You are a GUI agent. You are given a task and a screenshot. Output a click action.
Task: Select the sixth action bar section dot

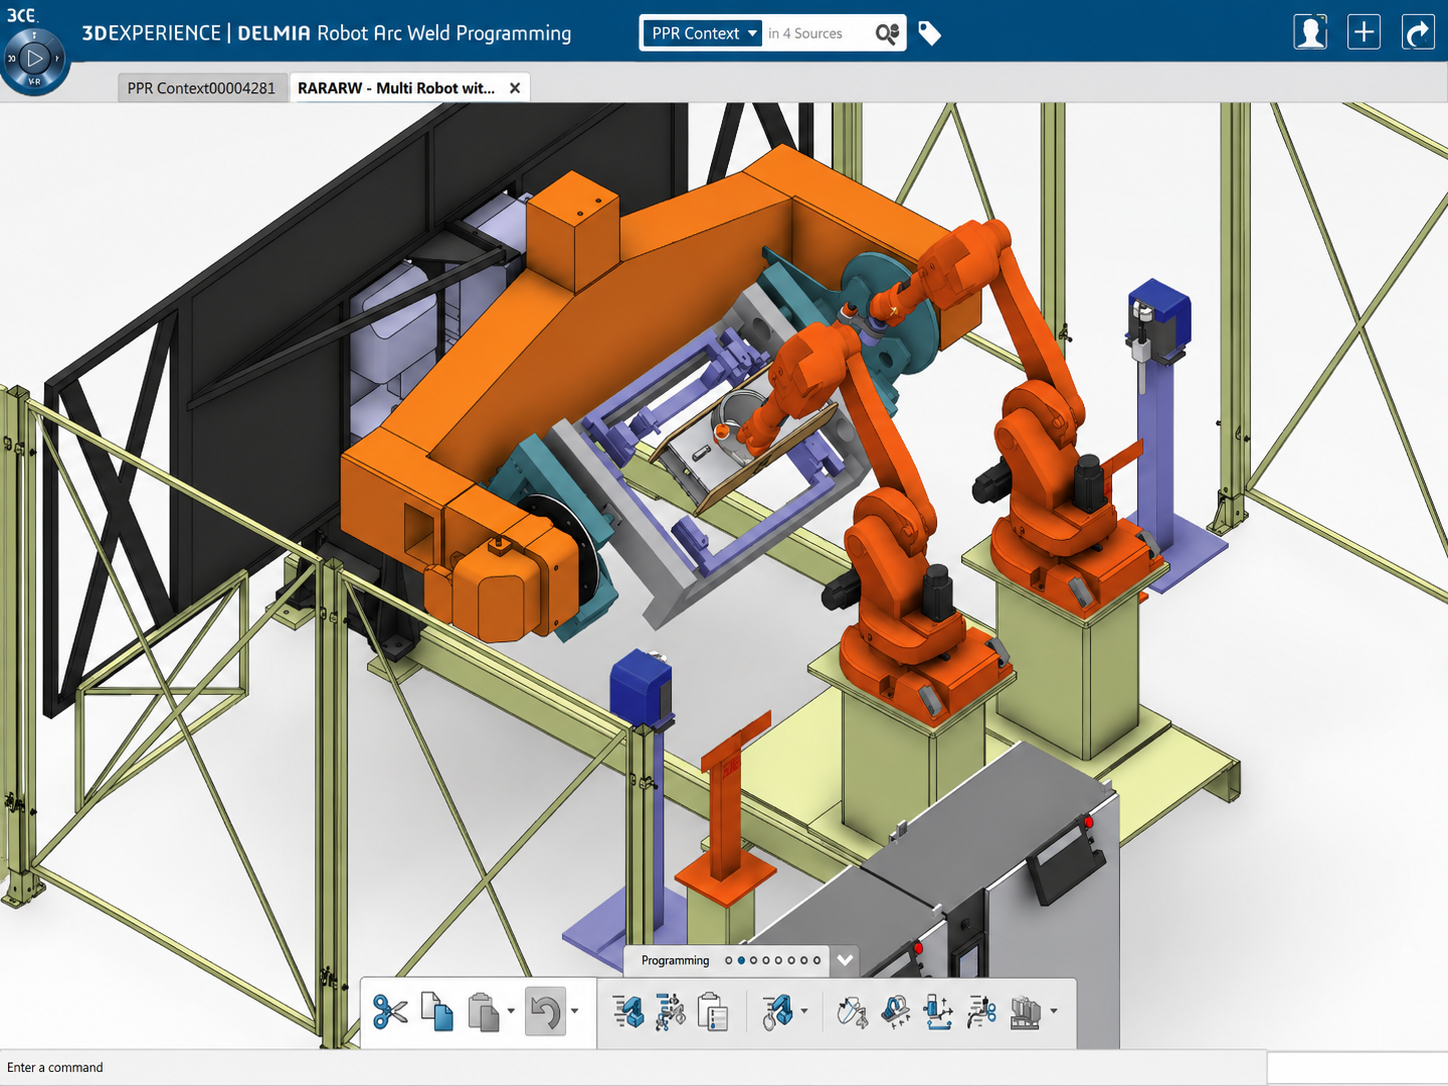(792, 960)
